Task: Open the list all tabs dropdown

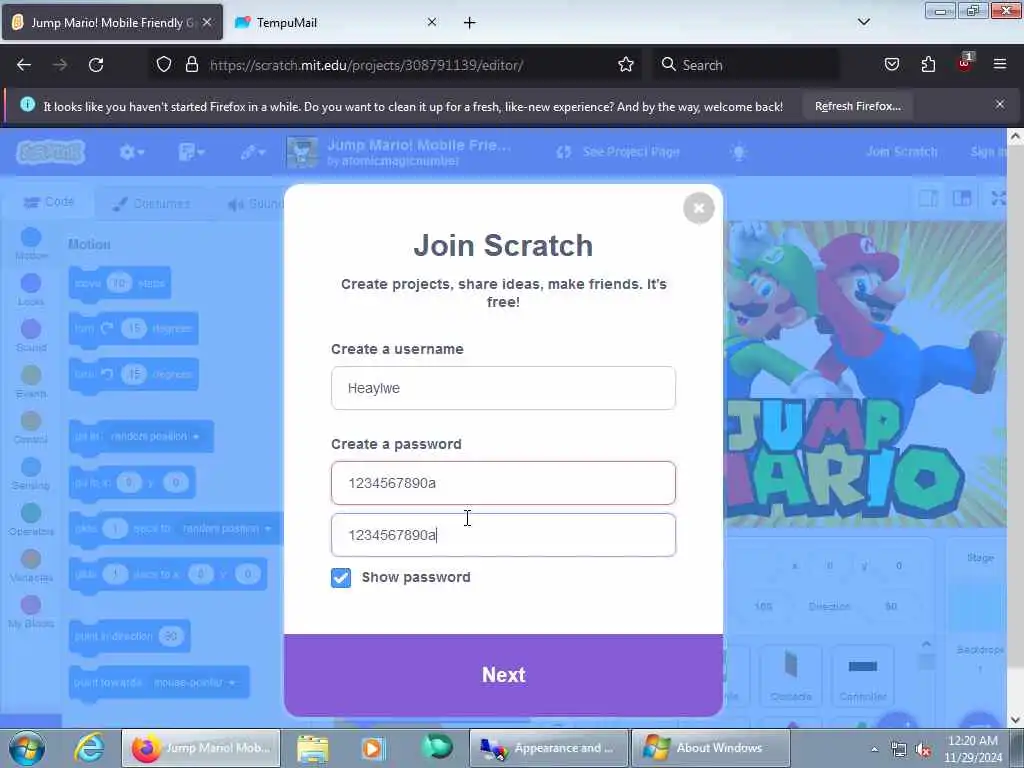Action: coord(863,22)
